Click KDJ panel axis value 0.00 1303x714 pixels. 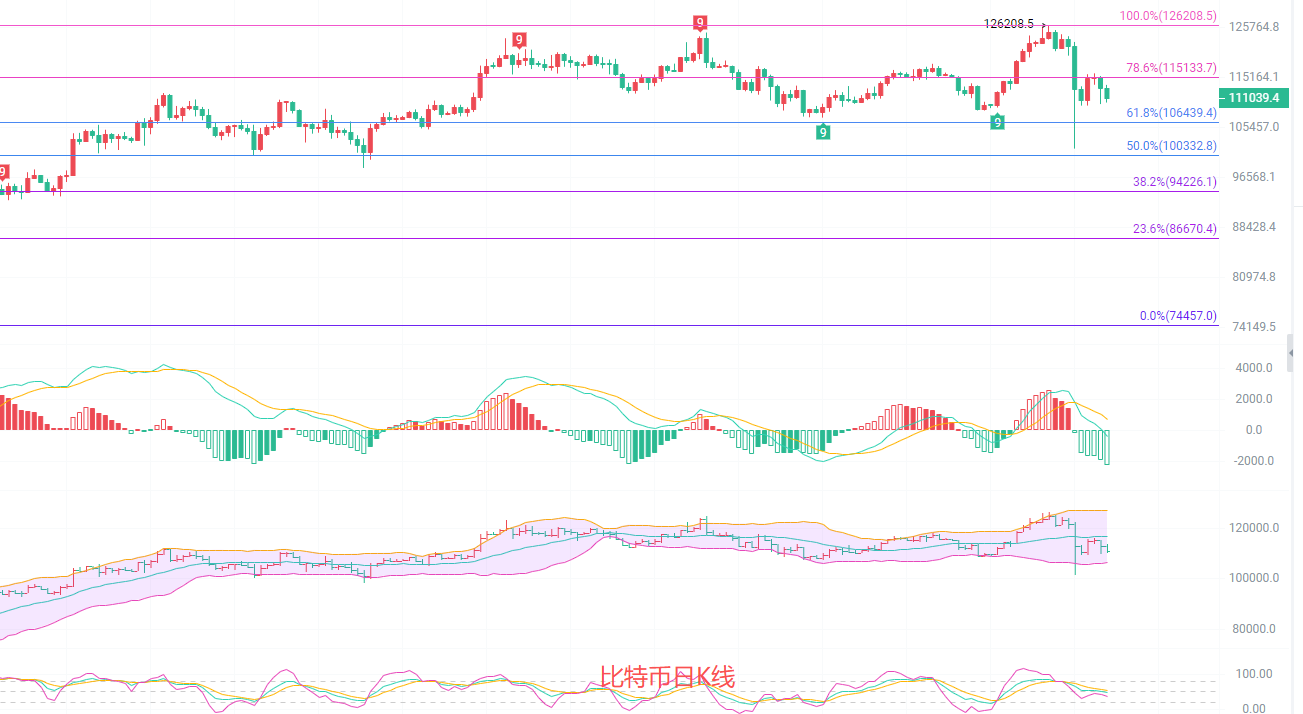pyautogui.click(x=1256, y=708)
